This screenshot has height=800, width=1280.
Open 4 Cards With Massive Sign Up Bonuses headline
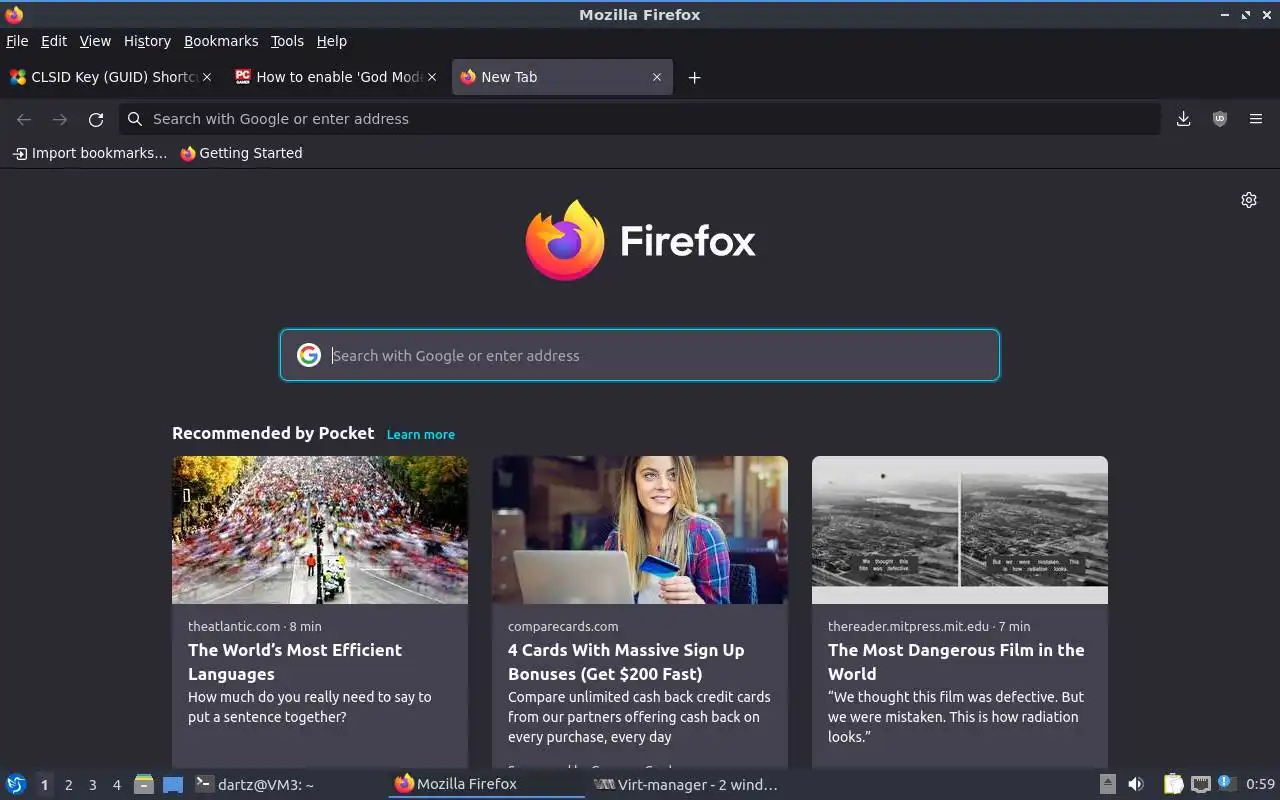pyautogui.click(x=626, y=662)
